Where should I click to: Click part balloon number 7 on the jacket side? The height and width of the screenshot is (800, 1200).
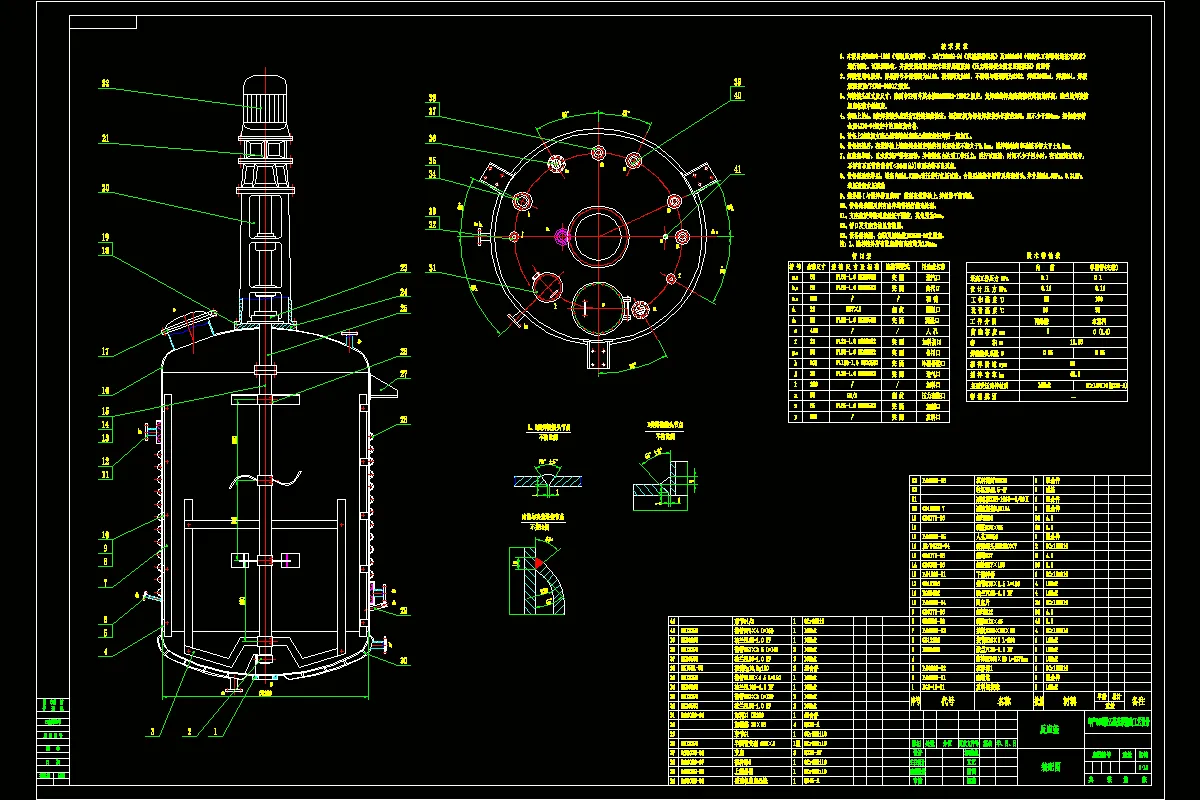point(105,584)
